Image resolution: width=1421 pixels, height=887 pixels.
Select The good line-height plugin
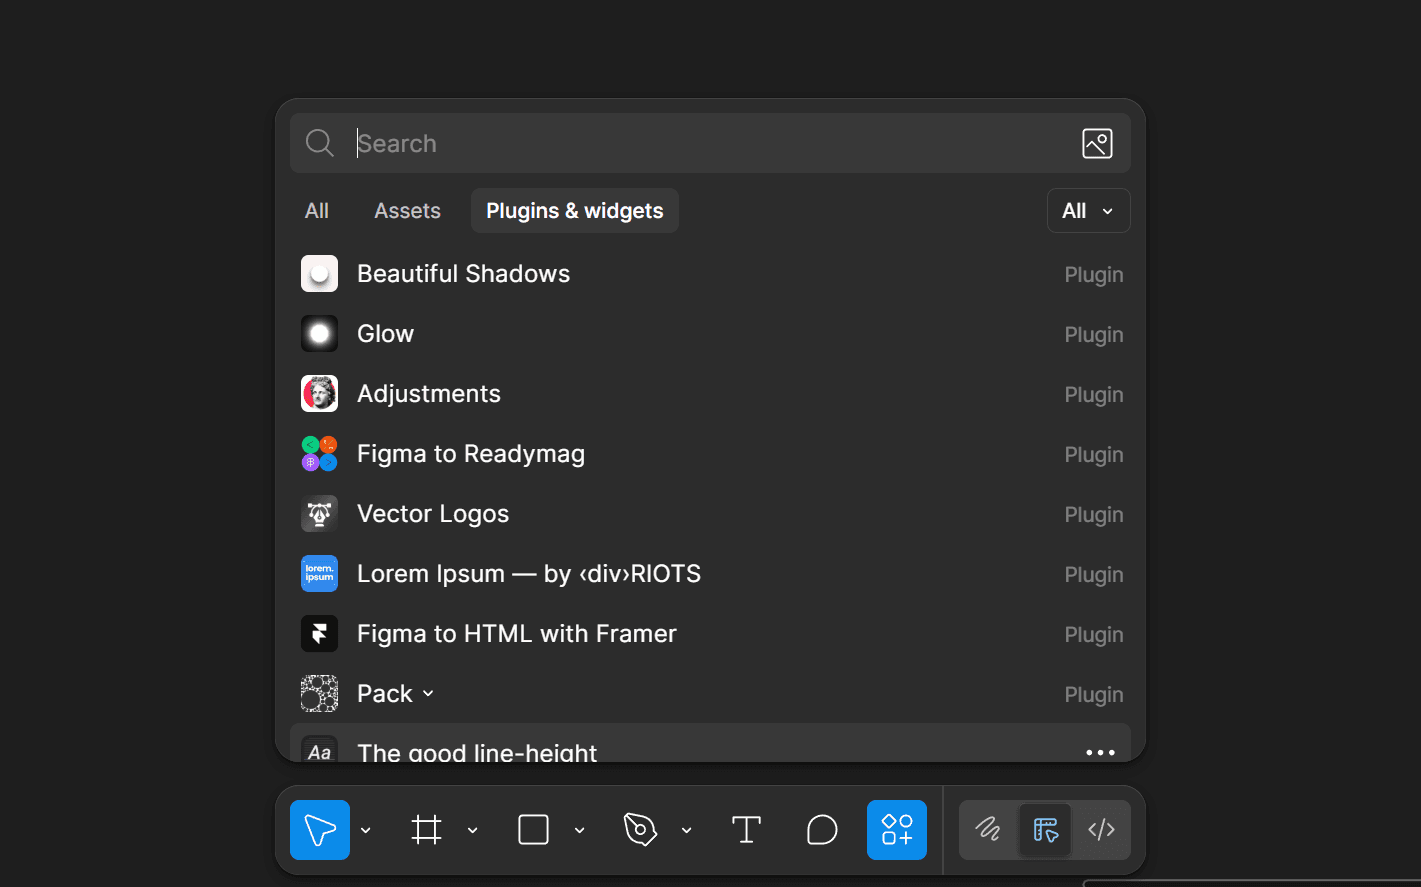click(x=710, y=743)
